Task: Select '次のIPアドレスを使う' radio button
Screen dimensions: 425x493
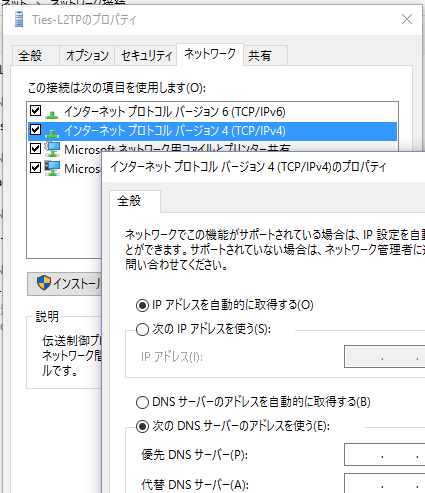Action: [x=142, y=330]
